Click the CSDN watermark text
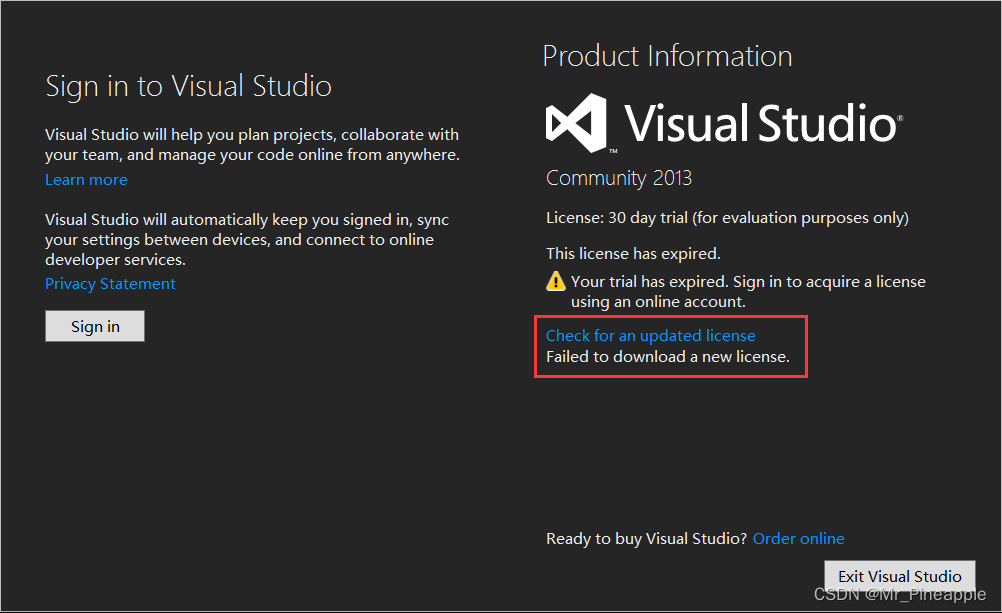Image resolution: width=1002 pixels, height=613 pixels. tap(900, 593)
